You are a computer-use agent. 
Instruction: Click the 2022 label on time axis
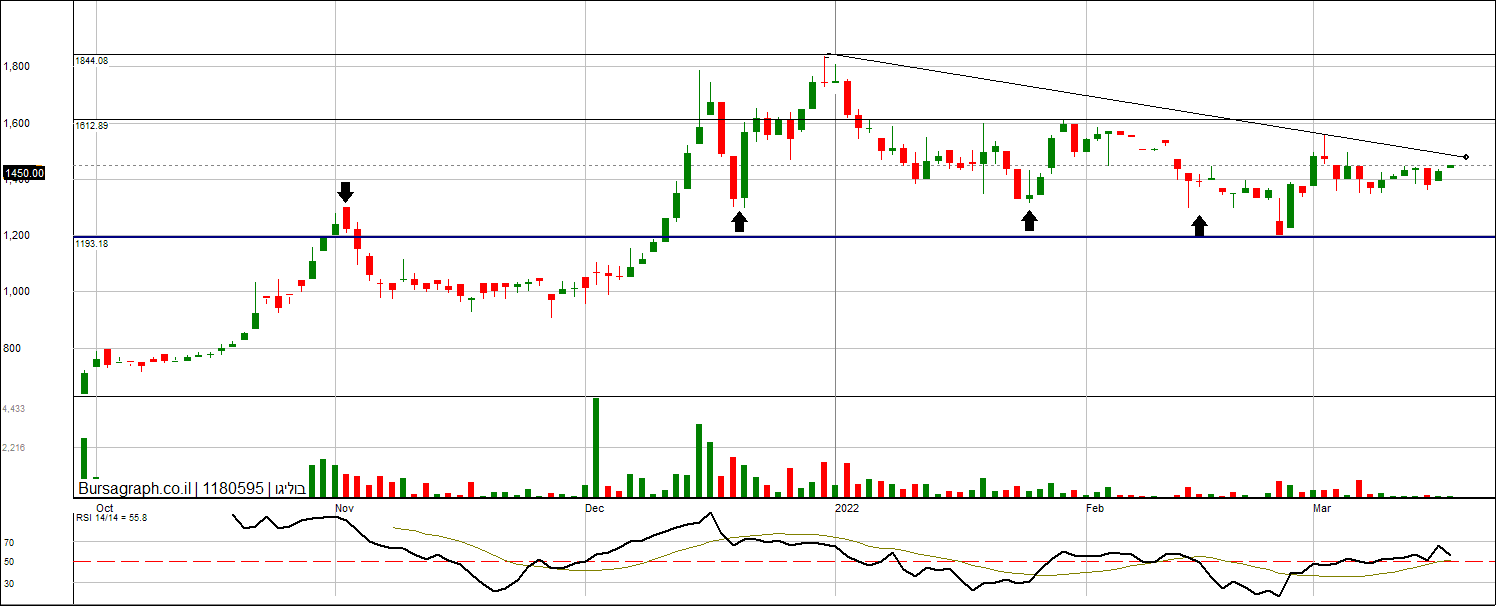(847, 508)
